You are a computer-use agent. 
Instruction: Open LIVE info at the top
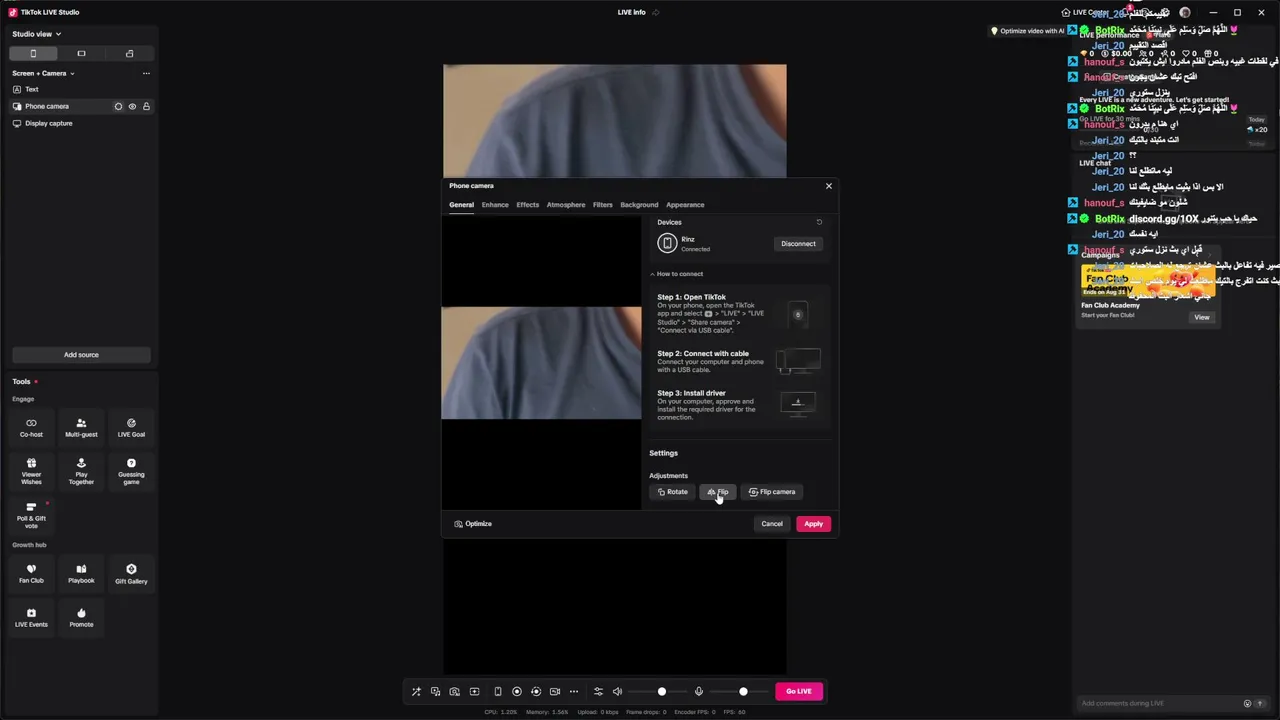638,12
